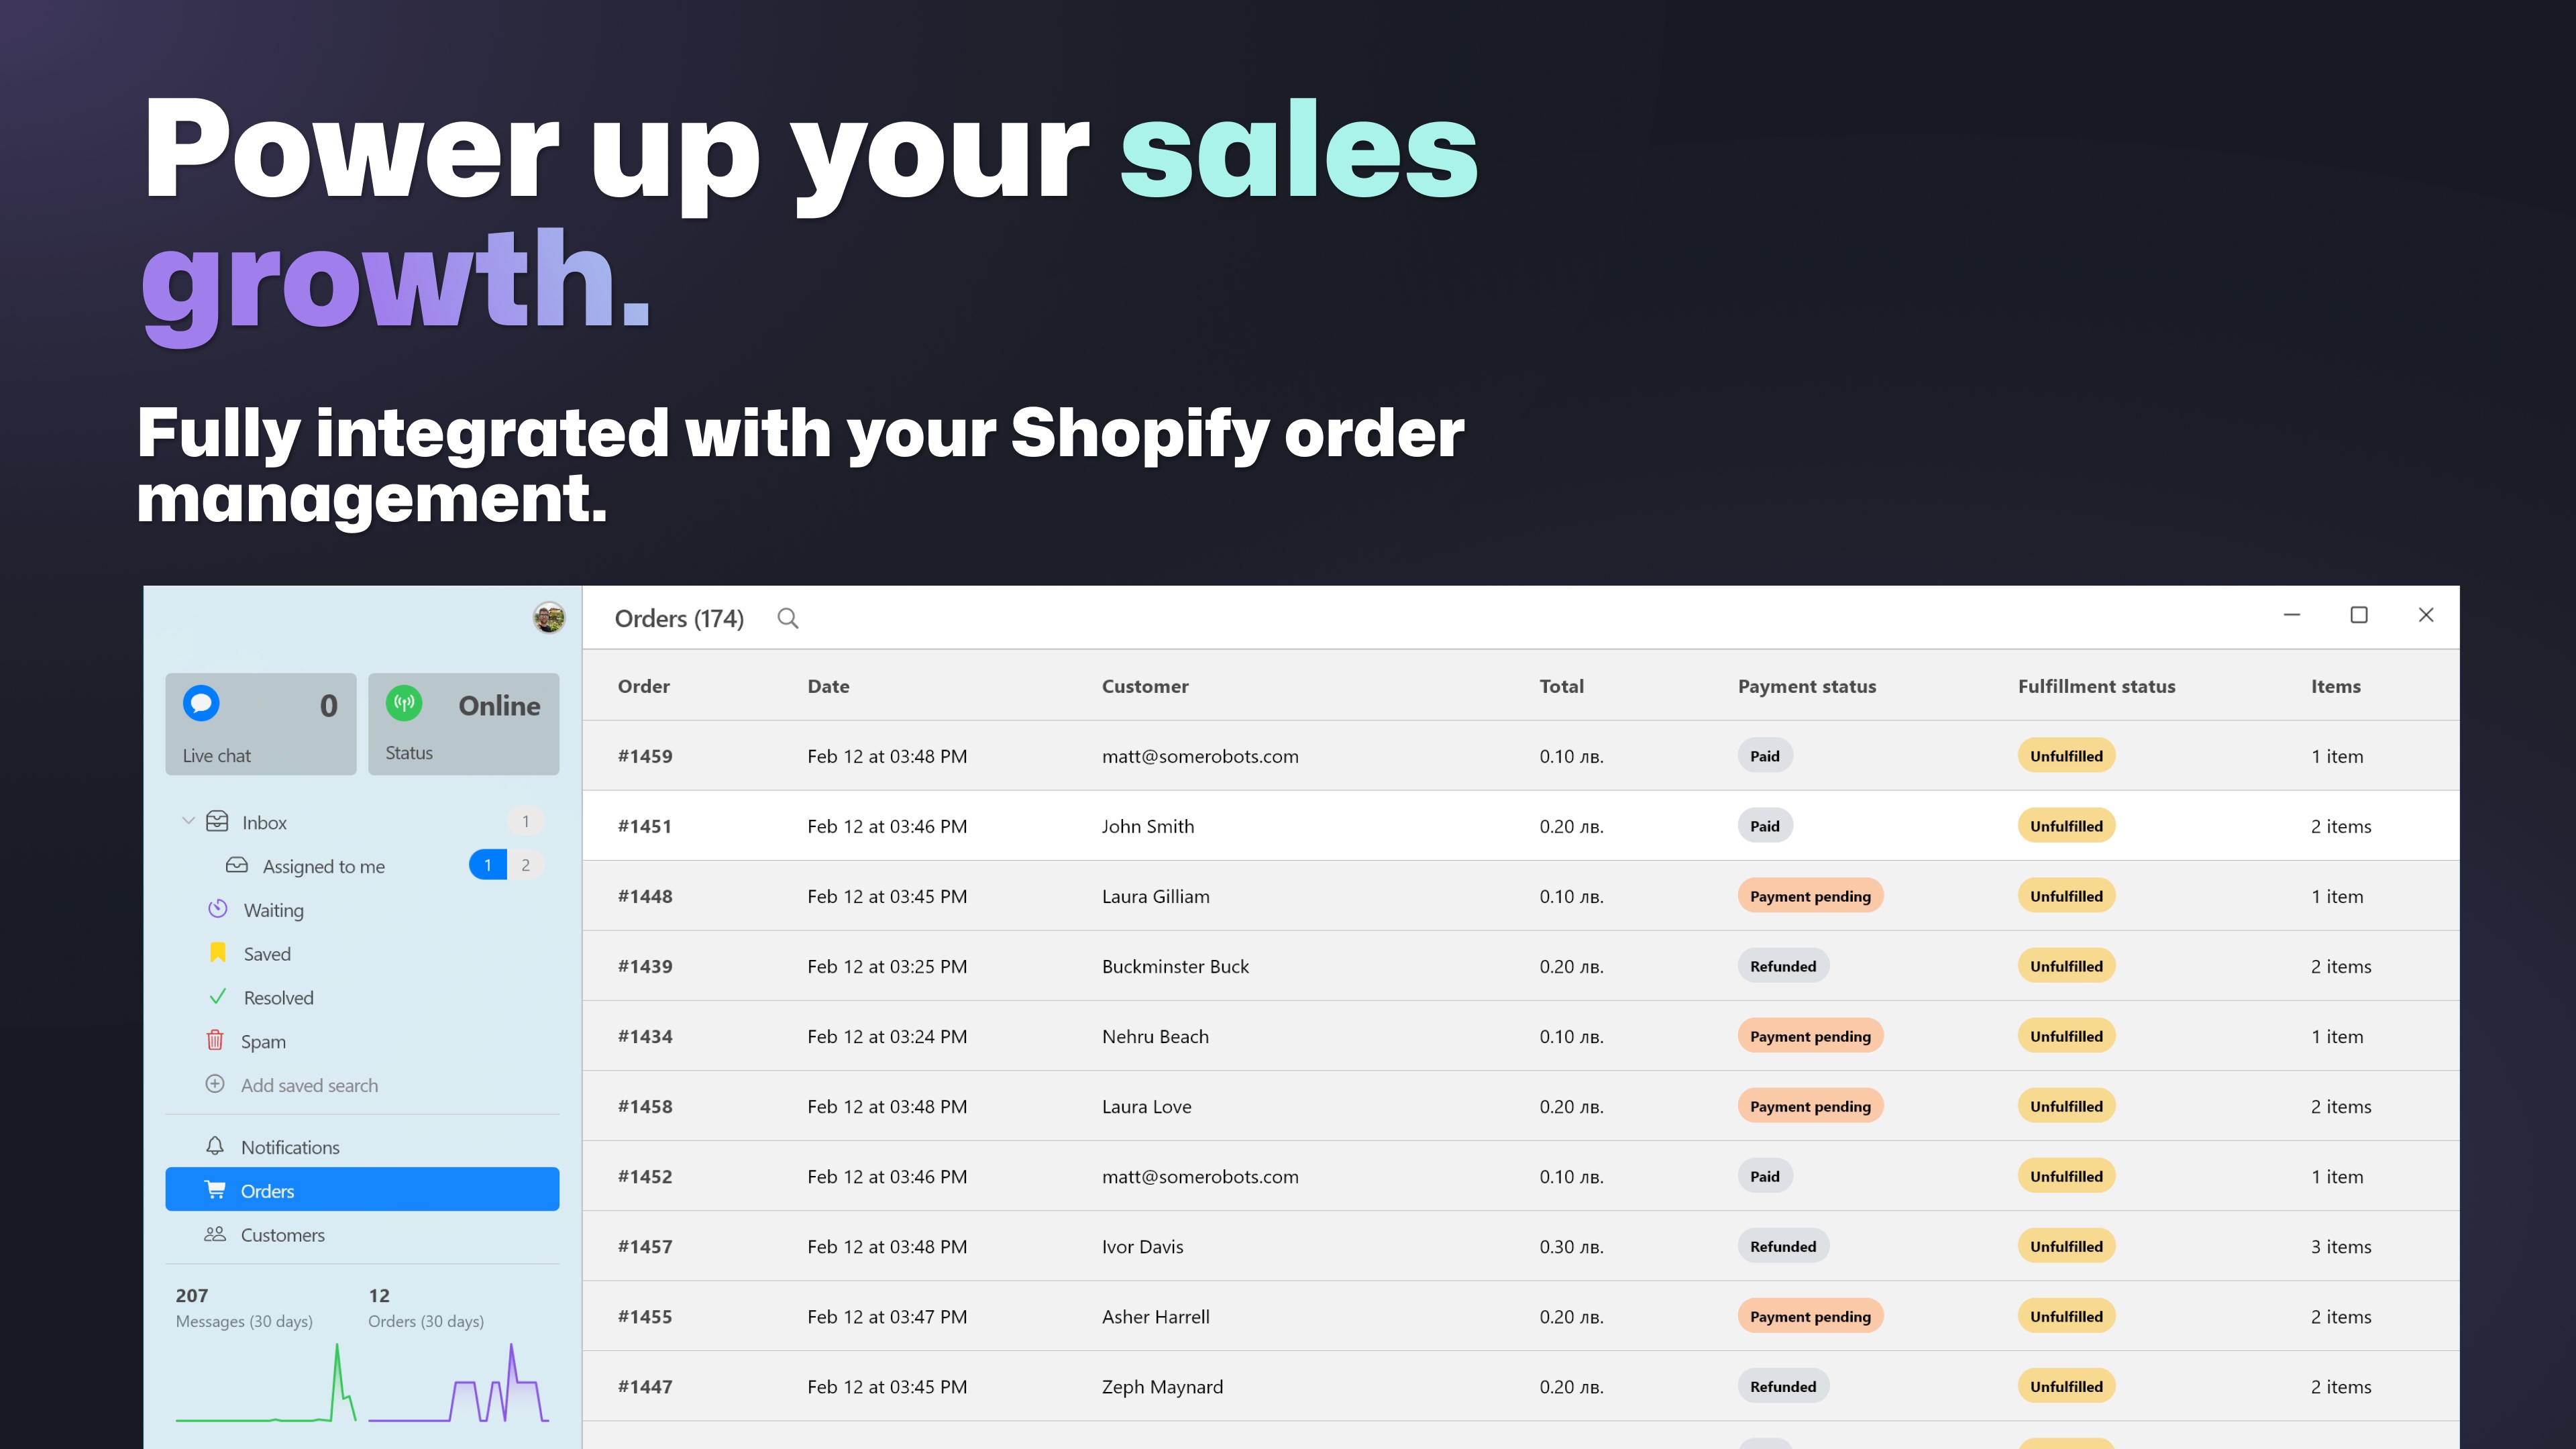The height and width of the screenshot is (1449, 2576).
Task: Open the user profile avatar
Action: [x=548, y=617]
